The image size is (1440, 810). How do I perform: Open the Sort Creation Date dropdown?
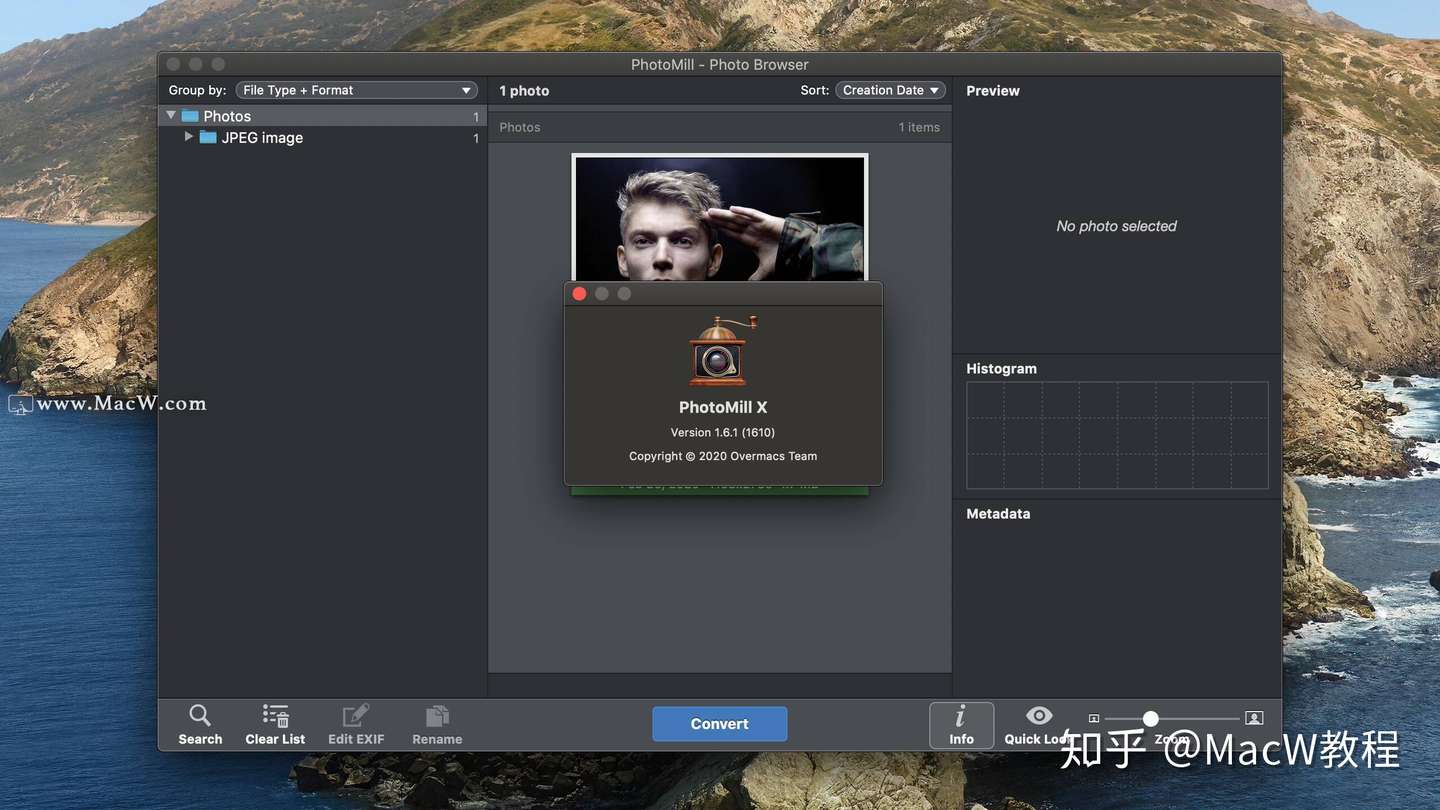pyautogui.click(x=891, y=90)
